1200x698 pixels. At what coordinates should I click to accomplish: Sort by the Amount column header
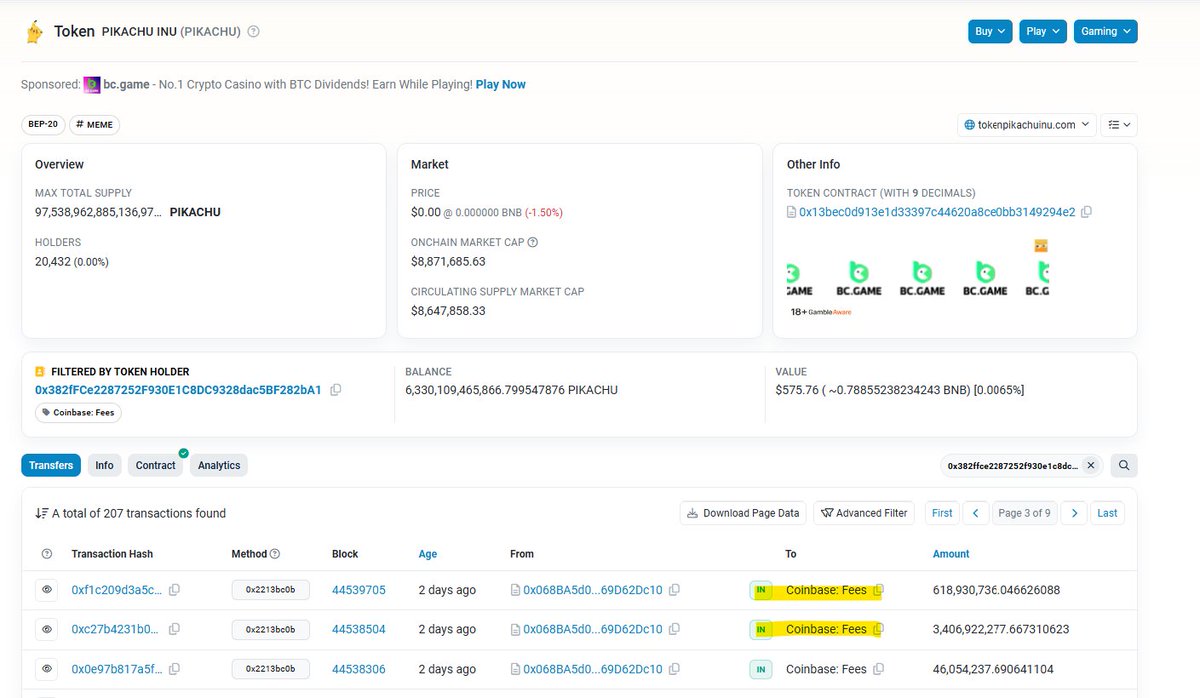[x=951, y=554]
